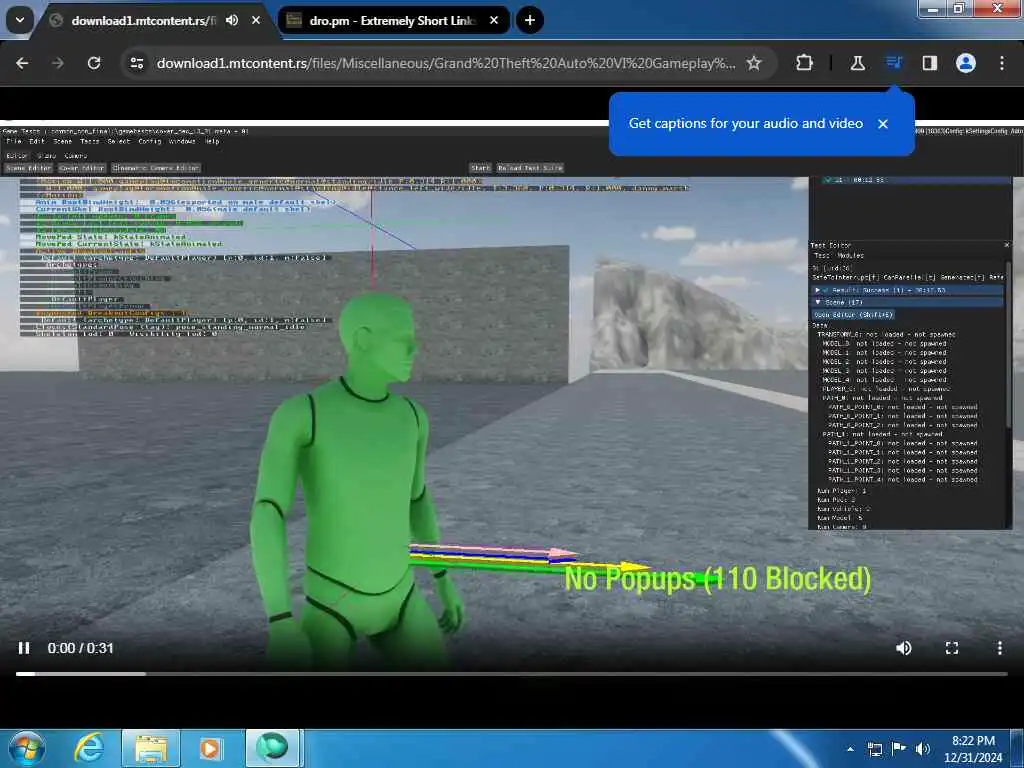Open the Extensions puzzle icon

coord(805,63)
